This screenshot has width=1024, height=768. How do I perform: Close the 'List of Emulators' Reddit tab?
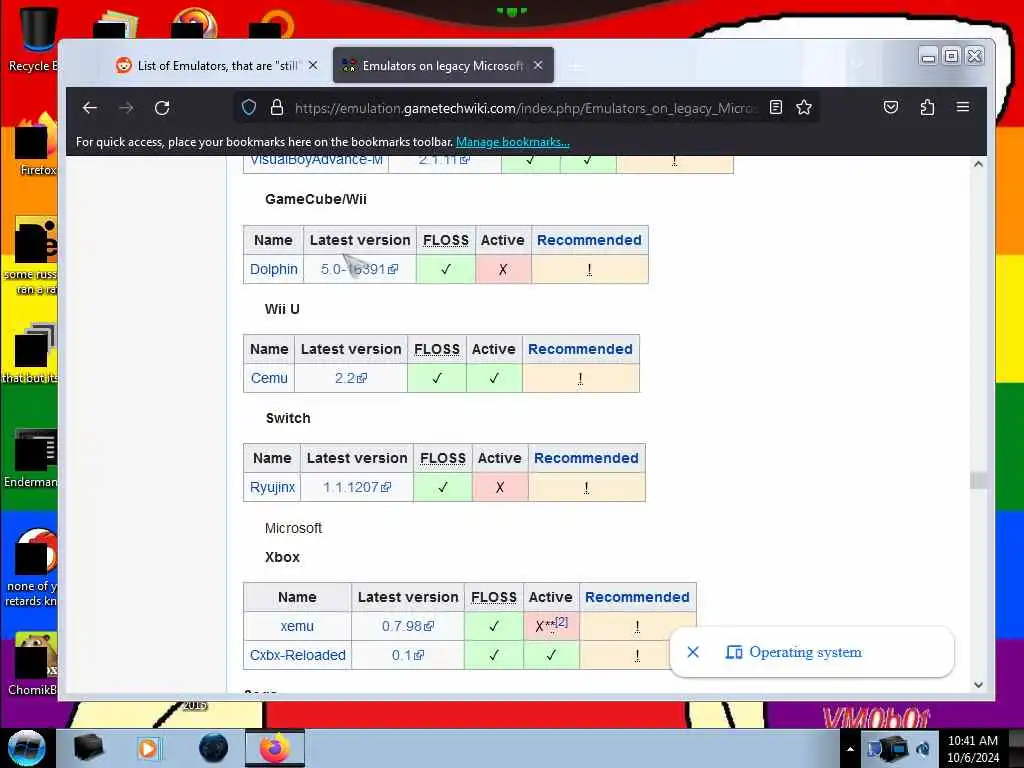coord(313,65)
